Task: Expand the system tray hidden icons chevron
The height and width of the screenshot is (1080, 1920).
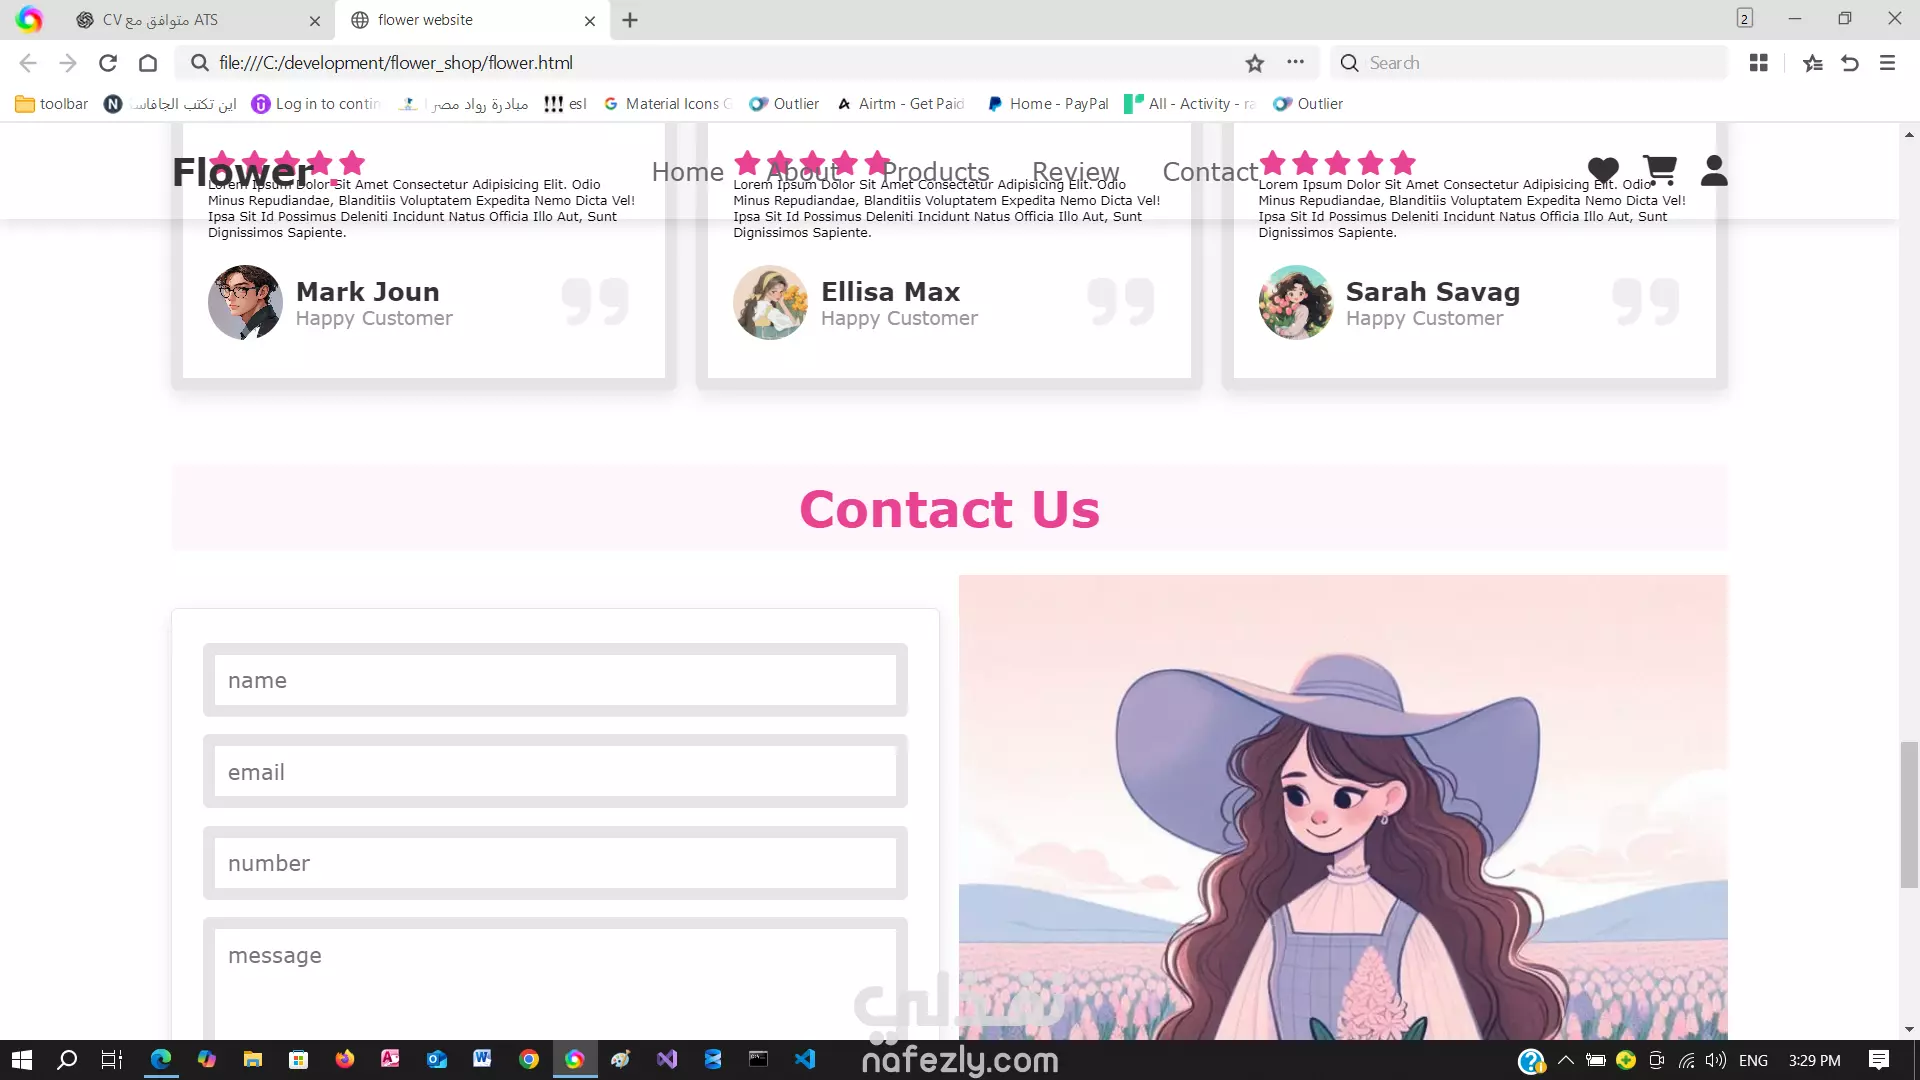Action: click(1566, 1060)
